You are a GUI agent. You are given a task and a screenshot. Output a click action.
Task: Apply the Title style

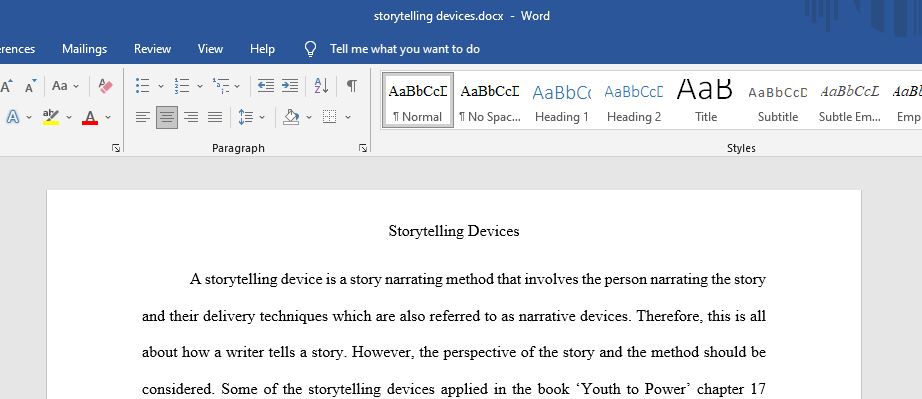pos(706,100)
